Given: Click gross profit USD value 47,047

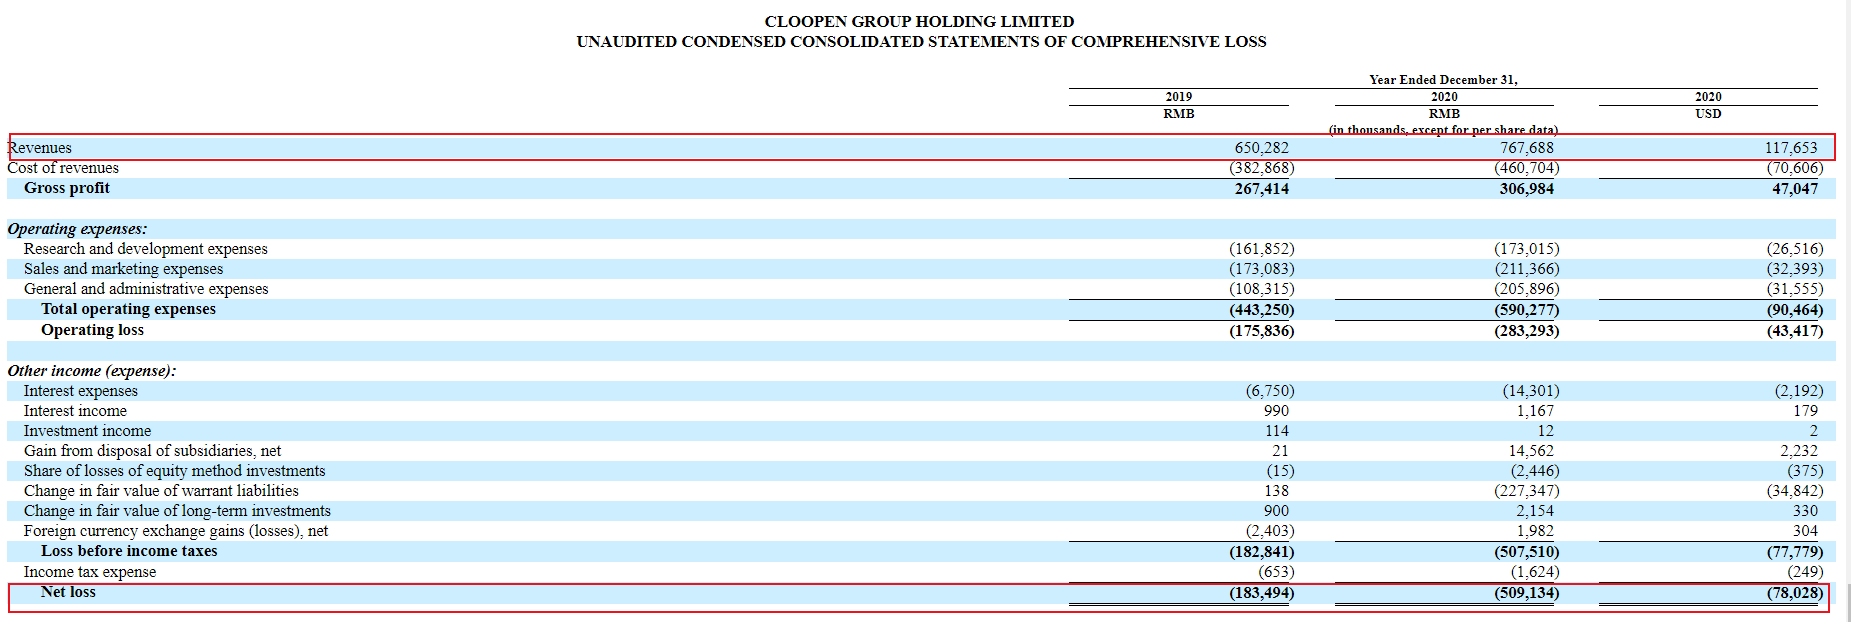Looking at the screenshot, I should point(1795,189).
